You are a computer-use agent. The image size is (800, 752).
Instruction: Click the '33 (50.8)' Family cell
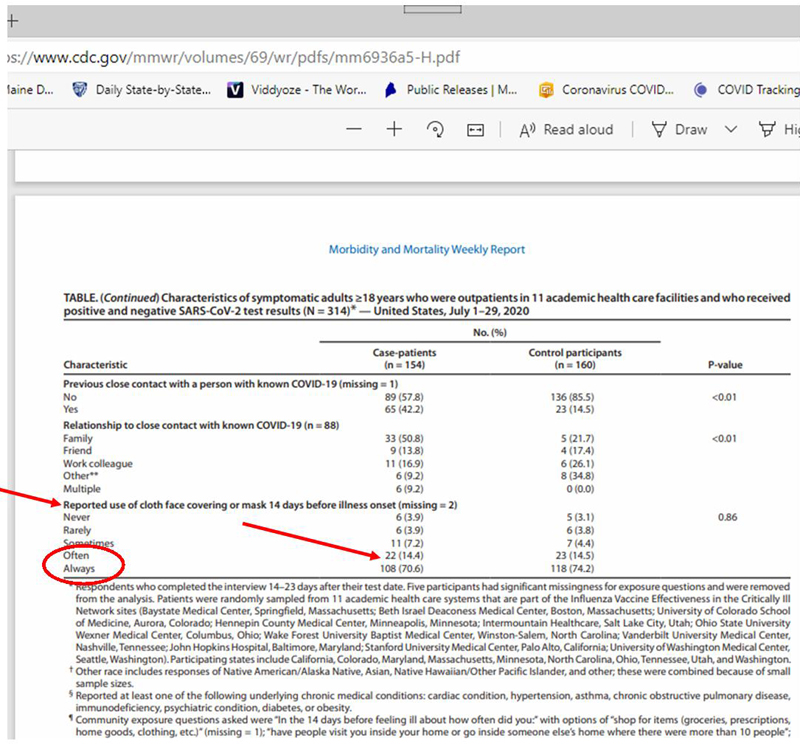pos(404,438)
